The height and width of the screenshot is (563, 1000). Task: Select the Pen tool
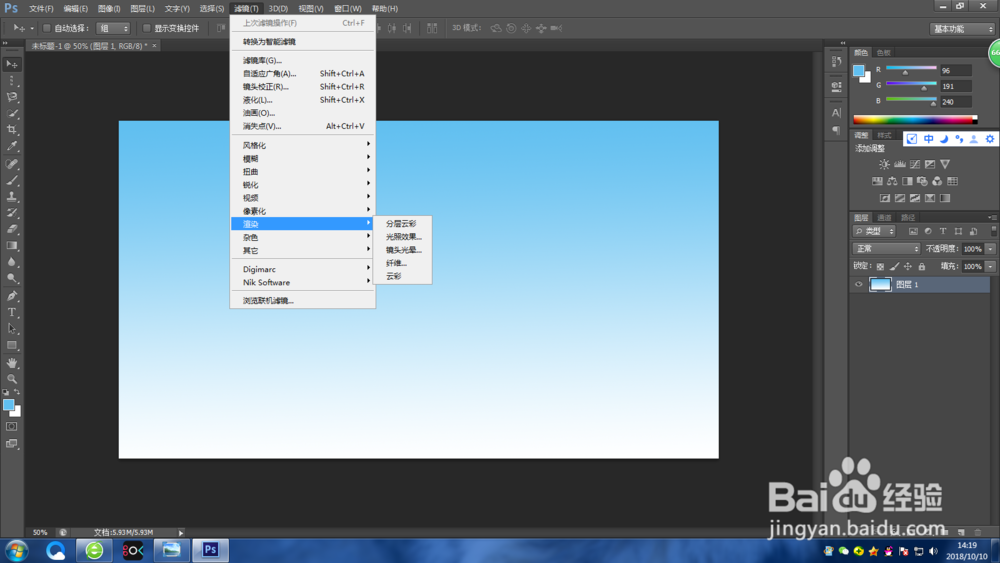pyautogui.click(x=12, y=296)
